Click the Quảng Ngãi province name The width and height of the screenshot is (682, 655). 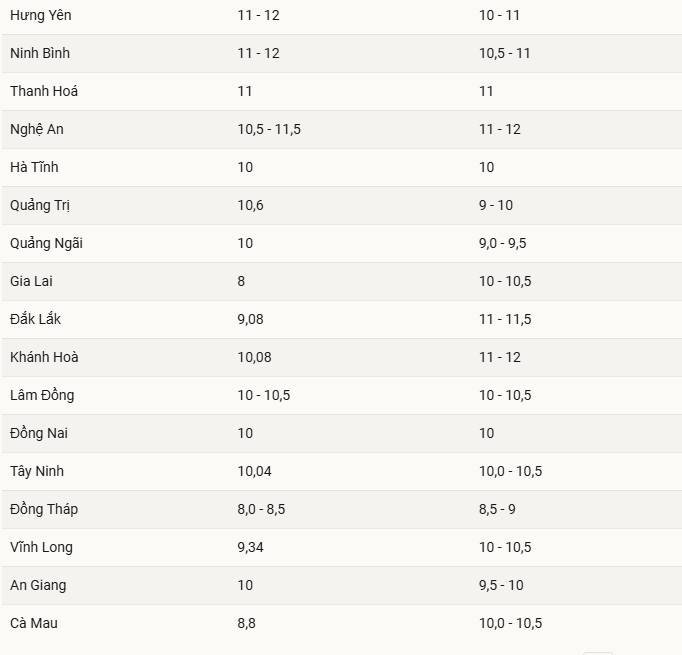pyautogui.click(x=46, y=243)
